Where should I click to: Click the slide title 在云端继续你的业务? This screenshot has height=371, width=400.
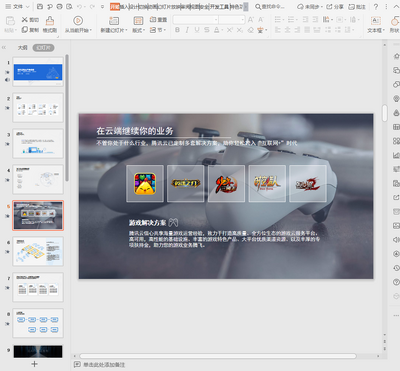[135, 131]
